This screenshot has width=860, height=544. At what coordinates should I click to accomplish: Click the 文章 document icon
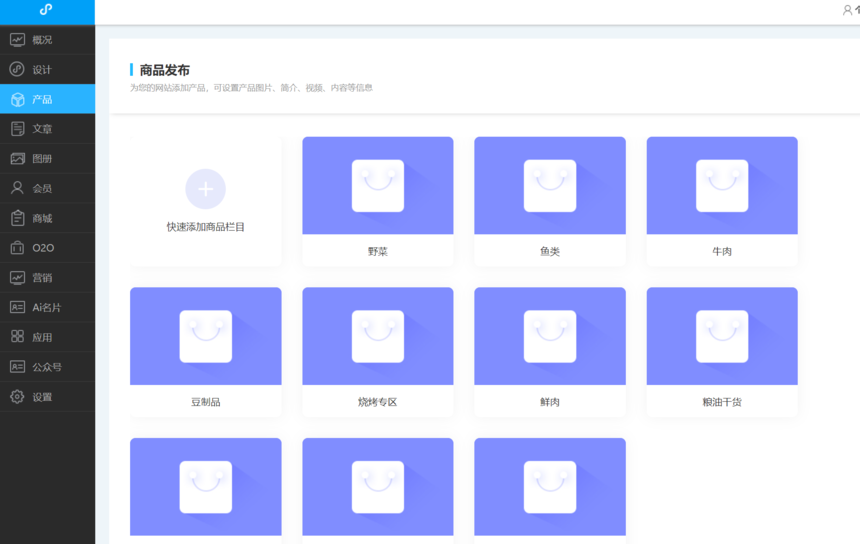(18, 129)
